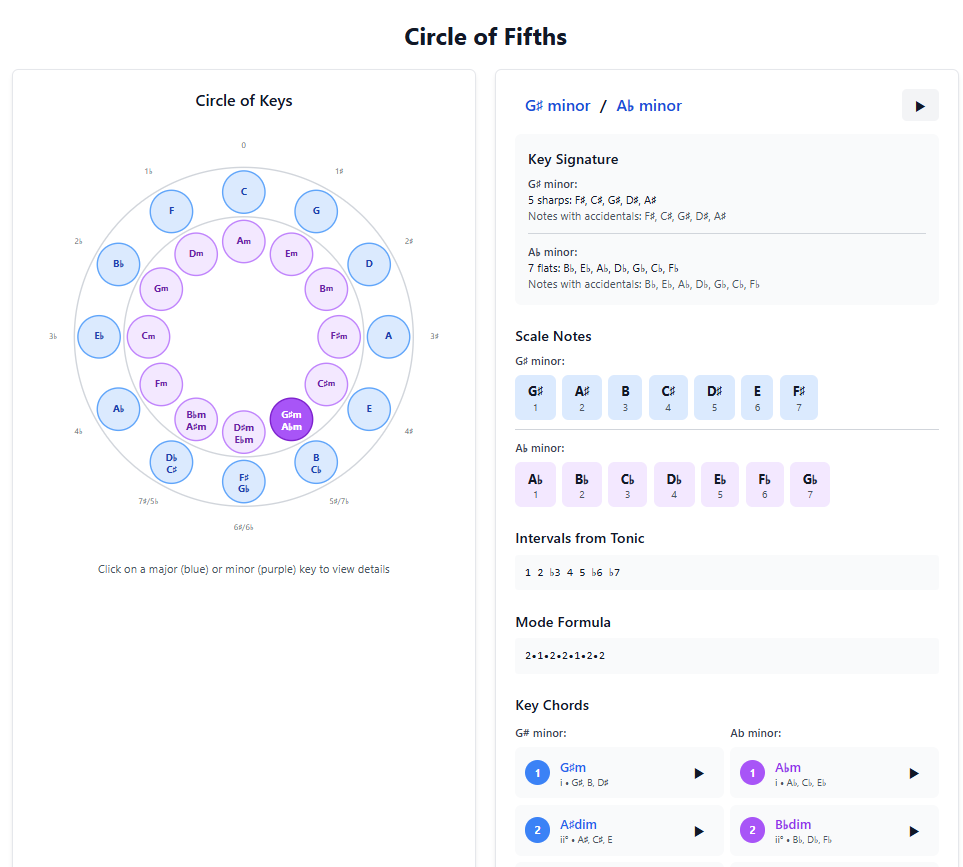This screenshot has width=963, height=867.
Task: Select the G major key circle
Action: click(316, 211)
